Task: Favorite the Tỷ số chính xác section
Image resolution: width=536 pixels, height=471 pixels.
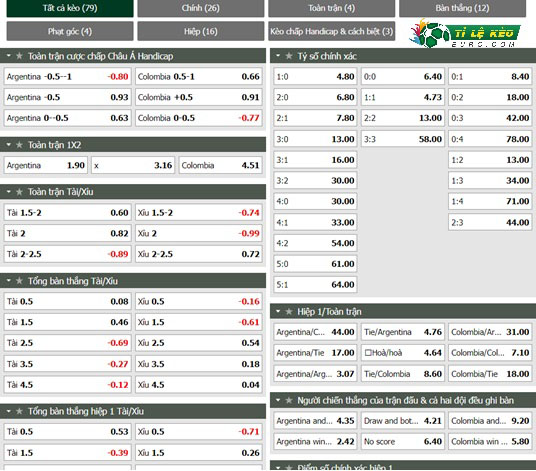Action: [x=289, y=56]
